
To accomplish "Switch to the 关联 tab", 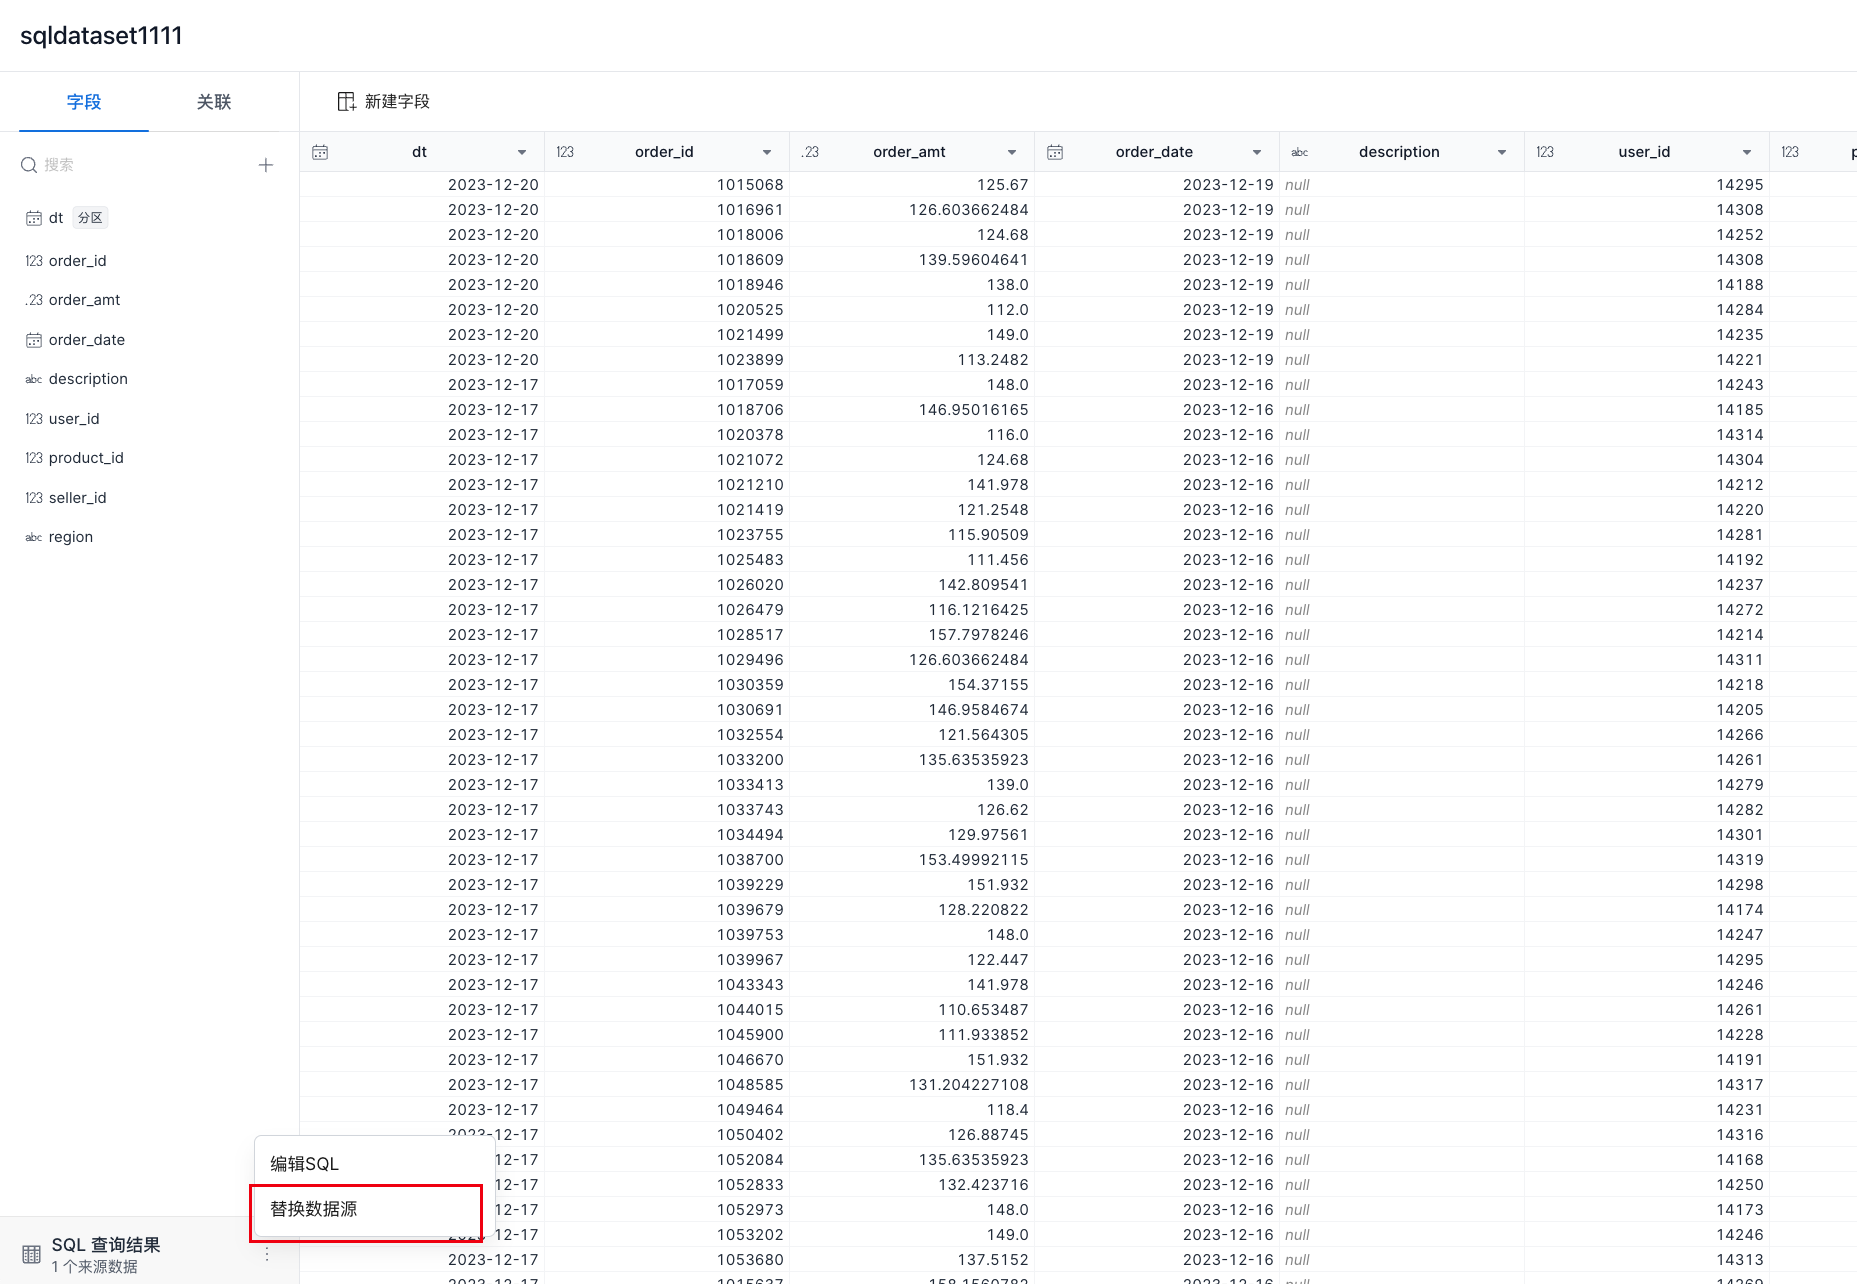I will 214,102.
